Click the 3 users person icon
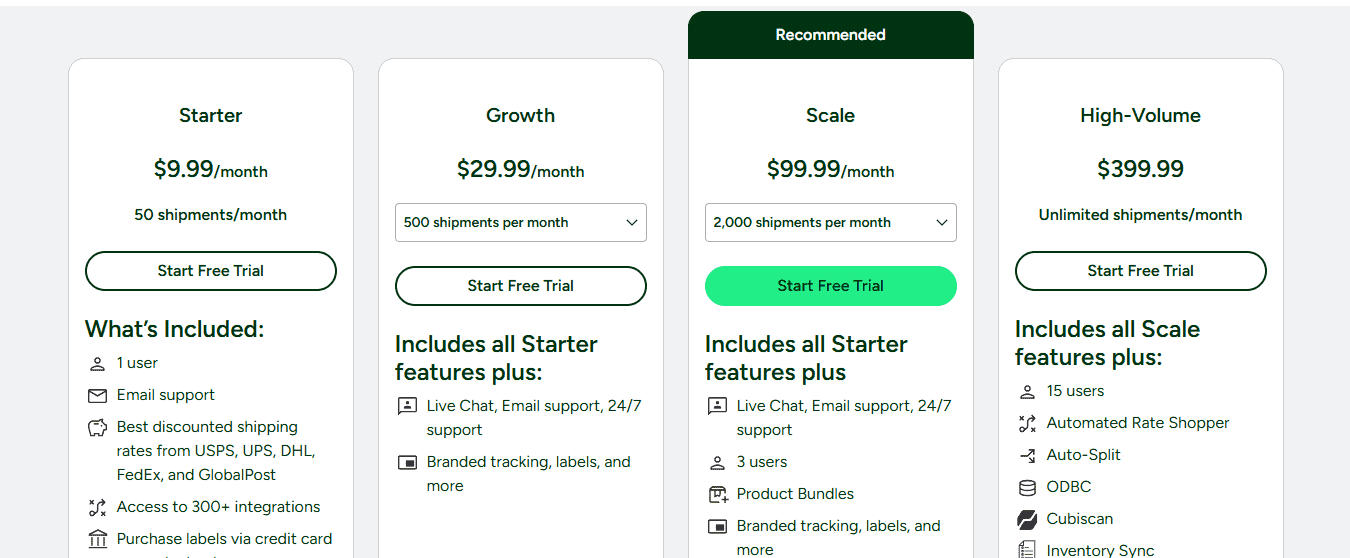This screenshot has height=558, width=1350. [717, 463]
